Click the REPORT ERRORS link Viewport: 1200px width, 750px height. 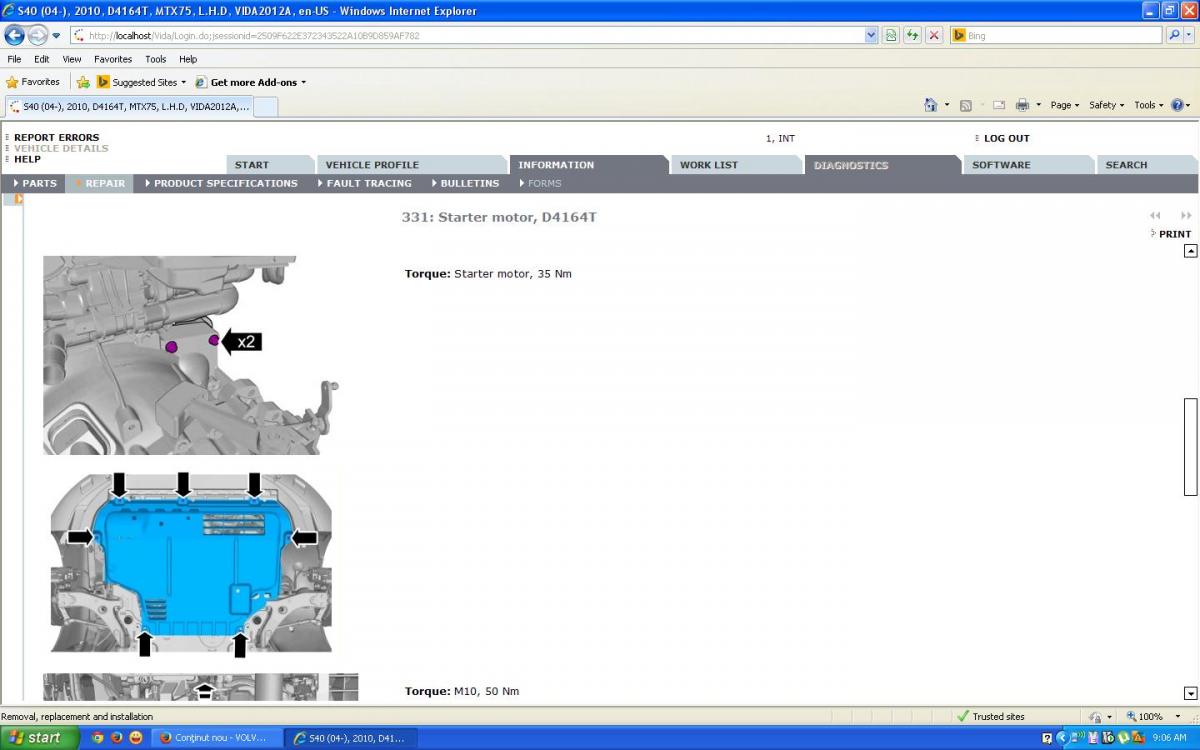(x=57, y=138)
